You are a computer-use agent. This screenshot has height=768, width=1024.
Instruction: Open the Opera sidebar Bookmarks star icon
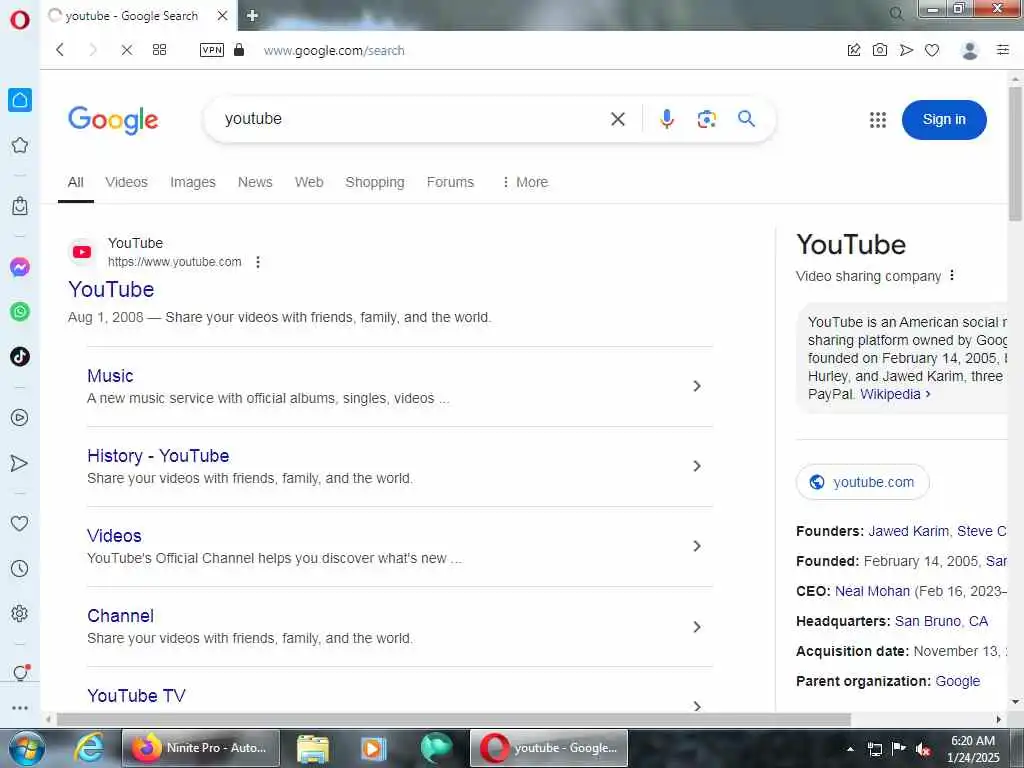(x=20, y=145)
